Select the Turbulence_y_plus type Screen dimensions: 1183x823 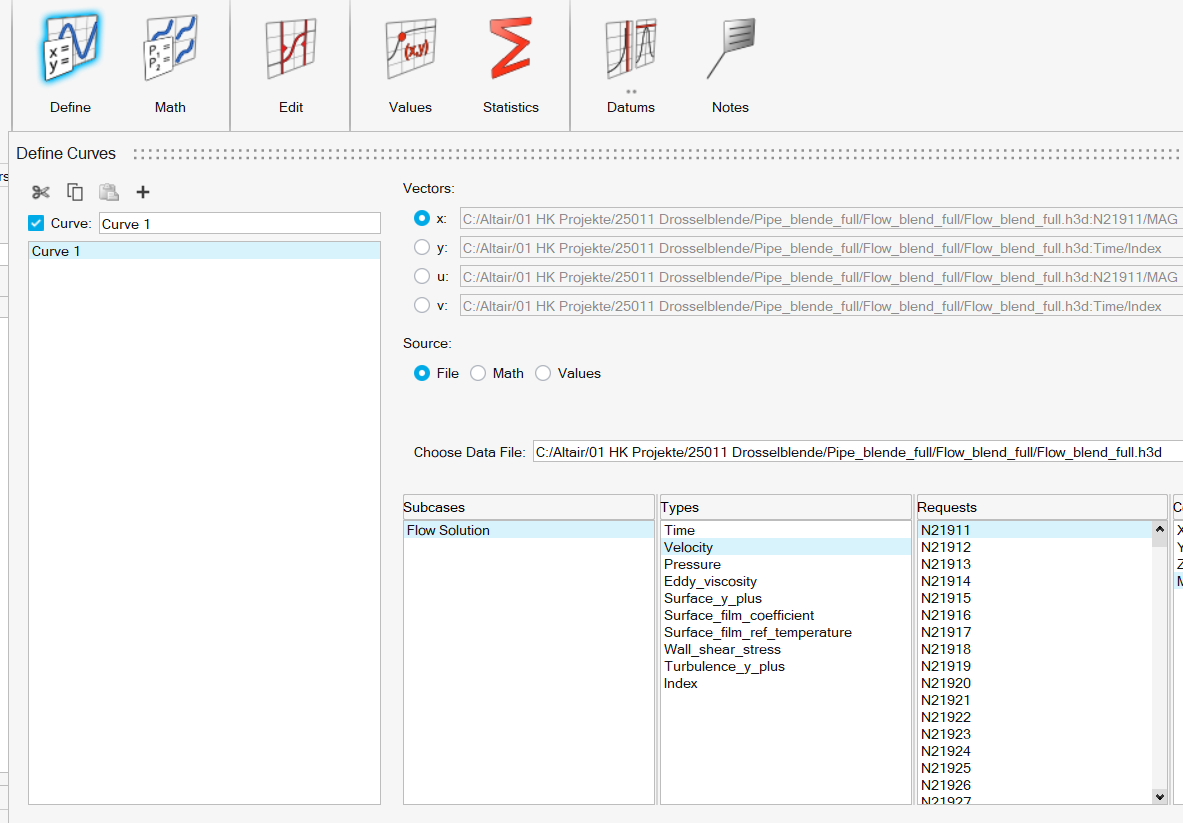point(785,666)
